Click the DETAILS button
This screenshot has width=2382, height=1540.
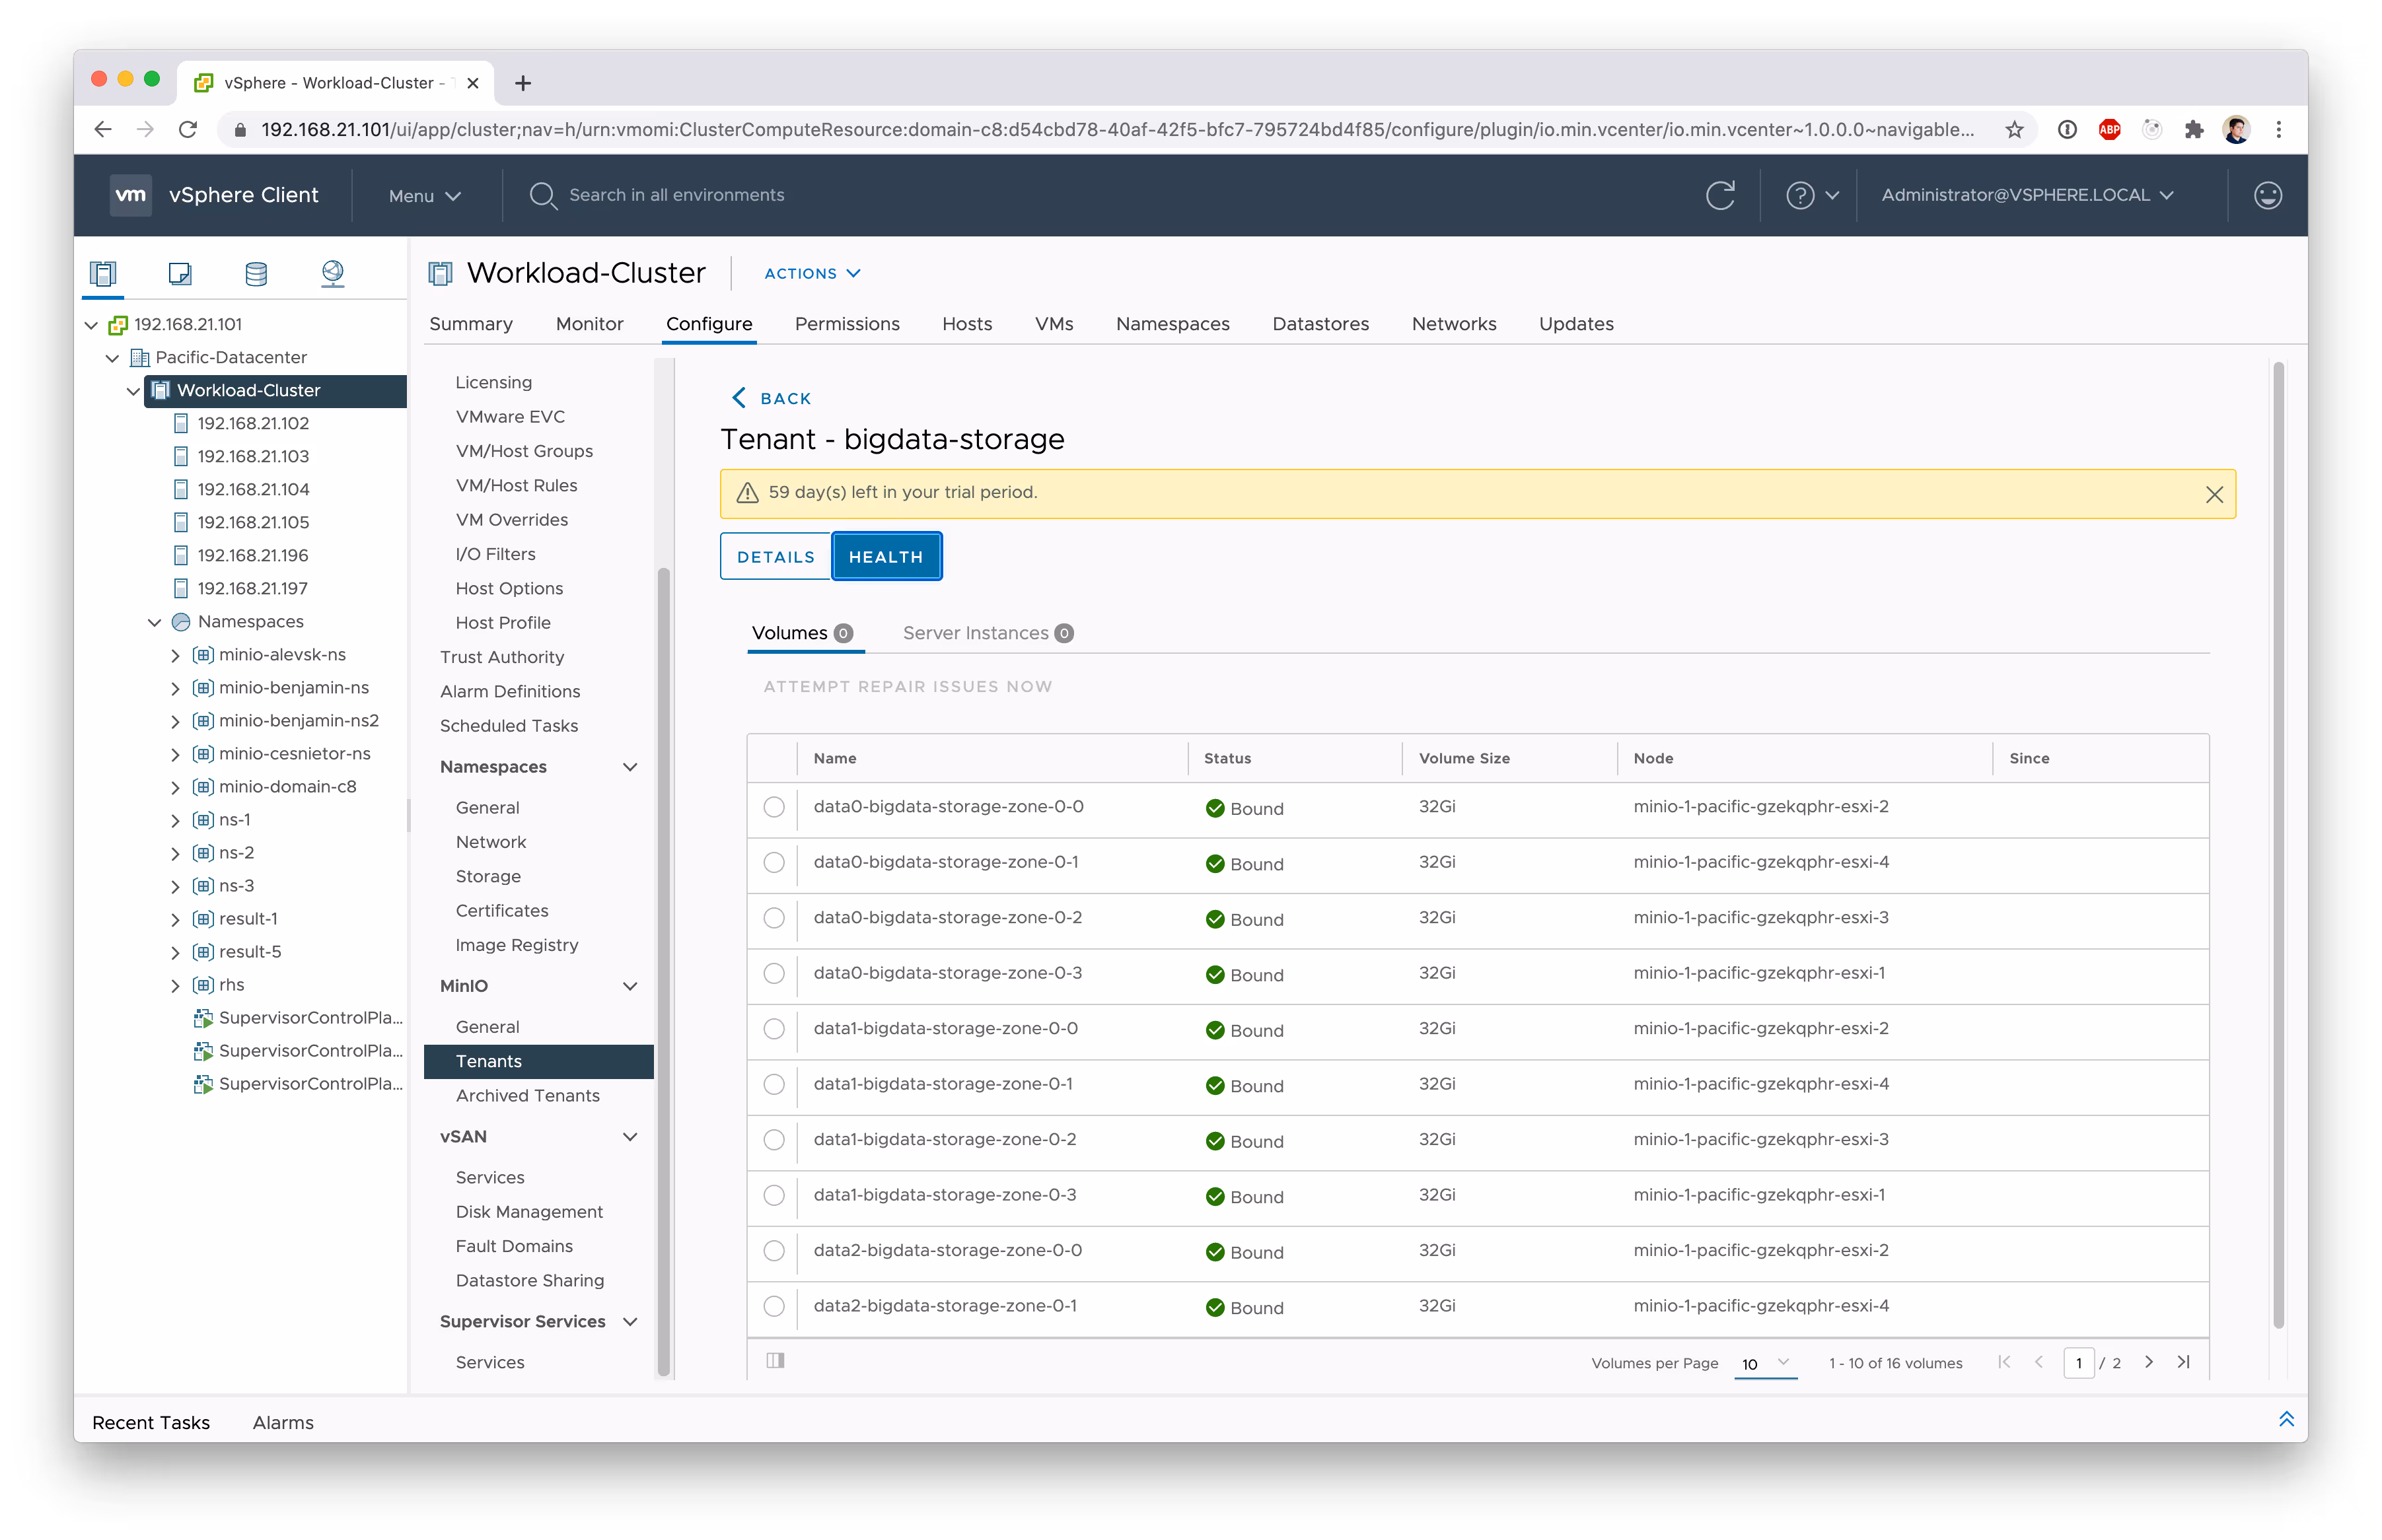point(775,557)
